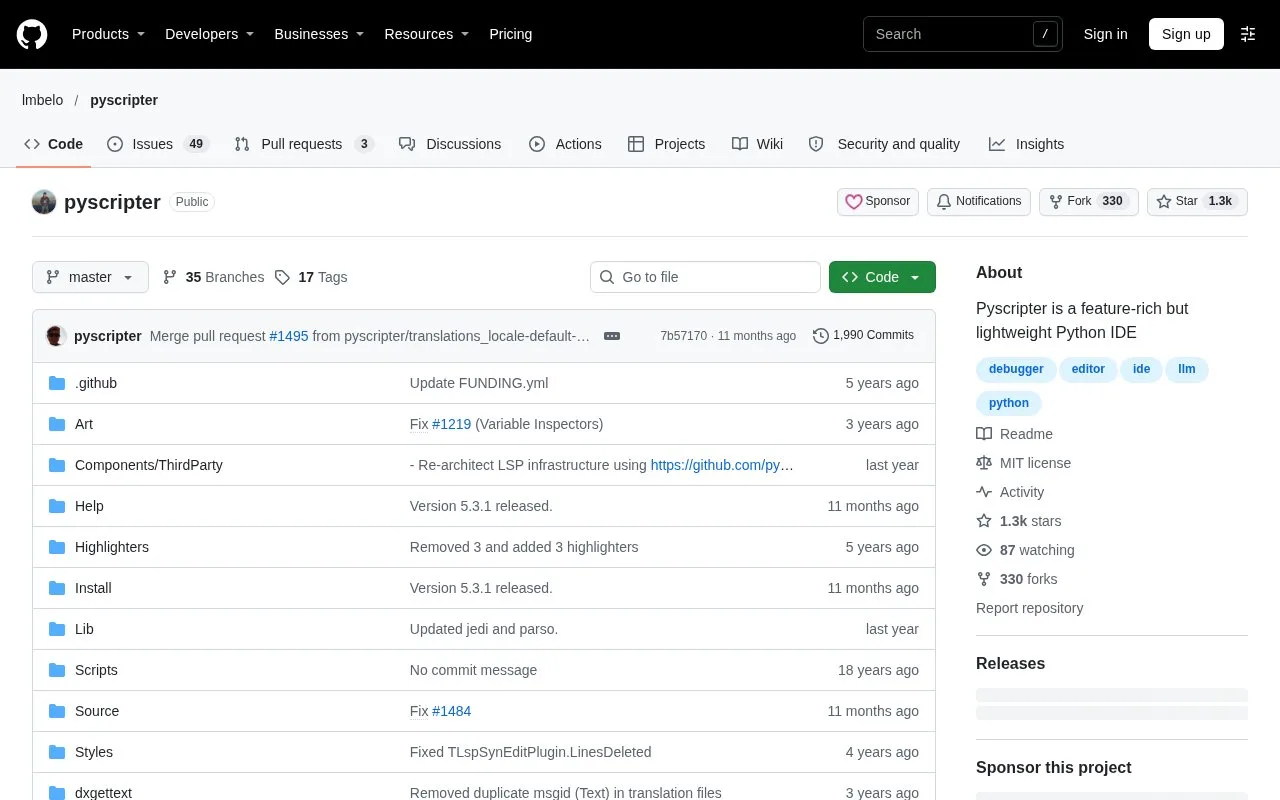Open issue #1484 link in Source row
1280x800 pixels.
click(x=451, y=711)
